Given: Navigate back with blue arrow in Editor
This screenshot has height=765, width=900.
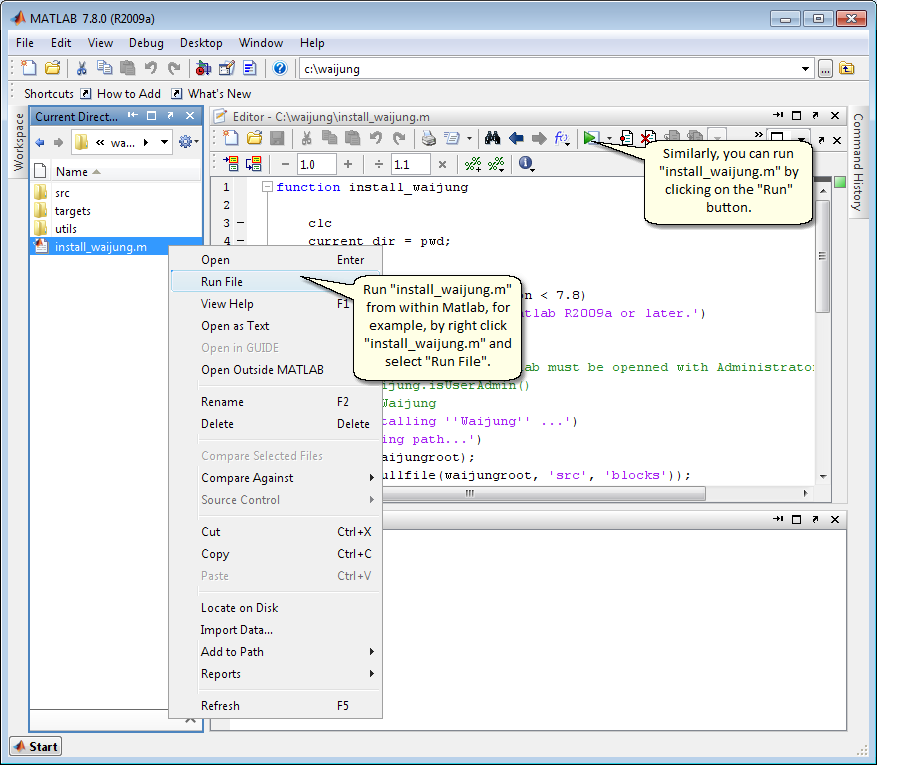Looking at the screenshot, I should (516, 138).
